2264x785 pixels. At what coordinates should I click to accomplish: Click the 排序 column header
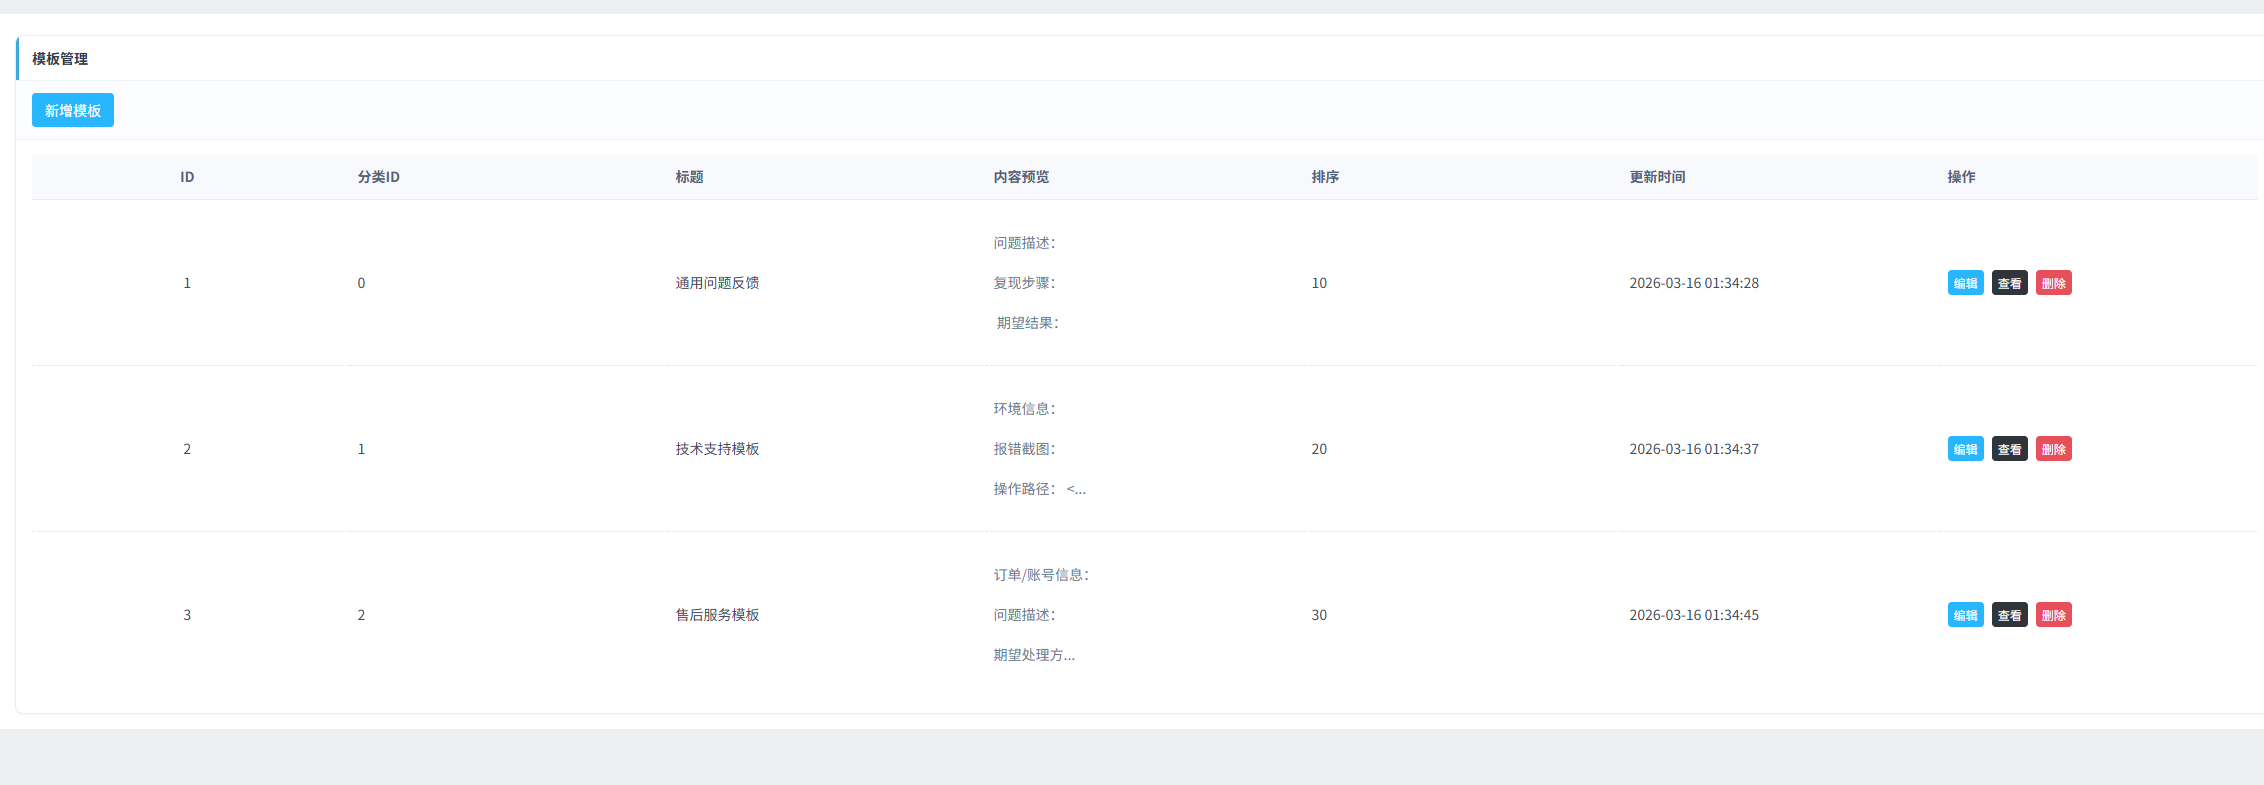pyautogui.click(x=1325, y=177)
